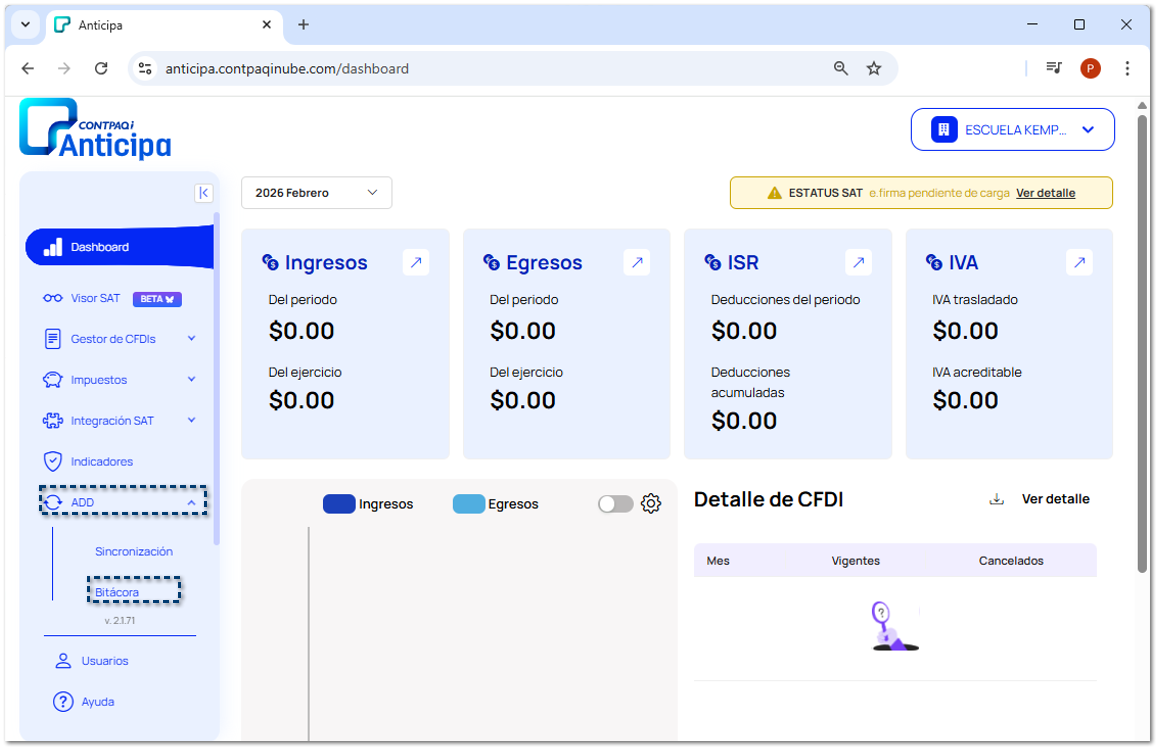Click the download icon beside Ver detalle
This screenshot has height=750, width=1159.
coord(996,499)
